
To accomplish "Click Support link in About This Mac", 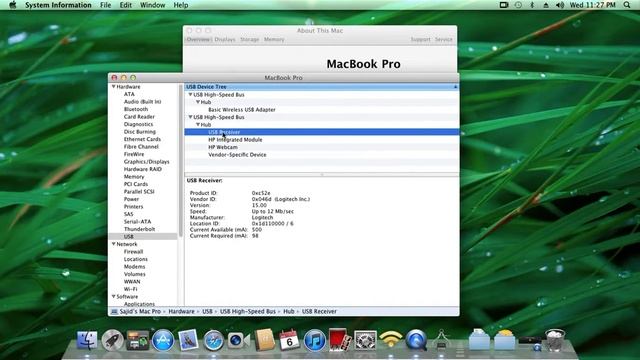I will [420, 40].
